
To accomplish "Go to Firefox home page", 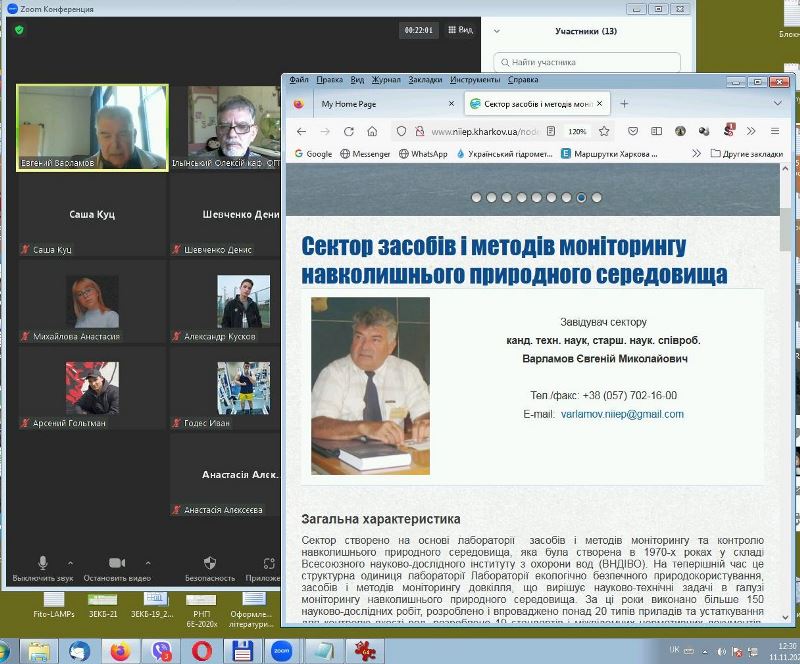I will (372, 131).
